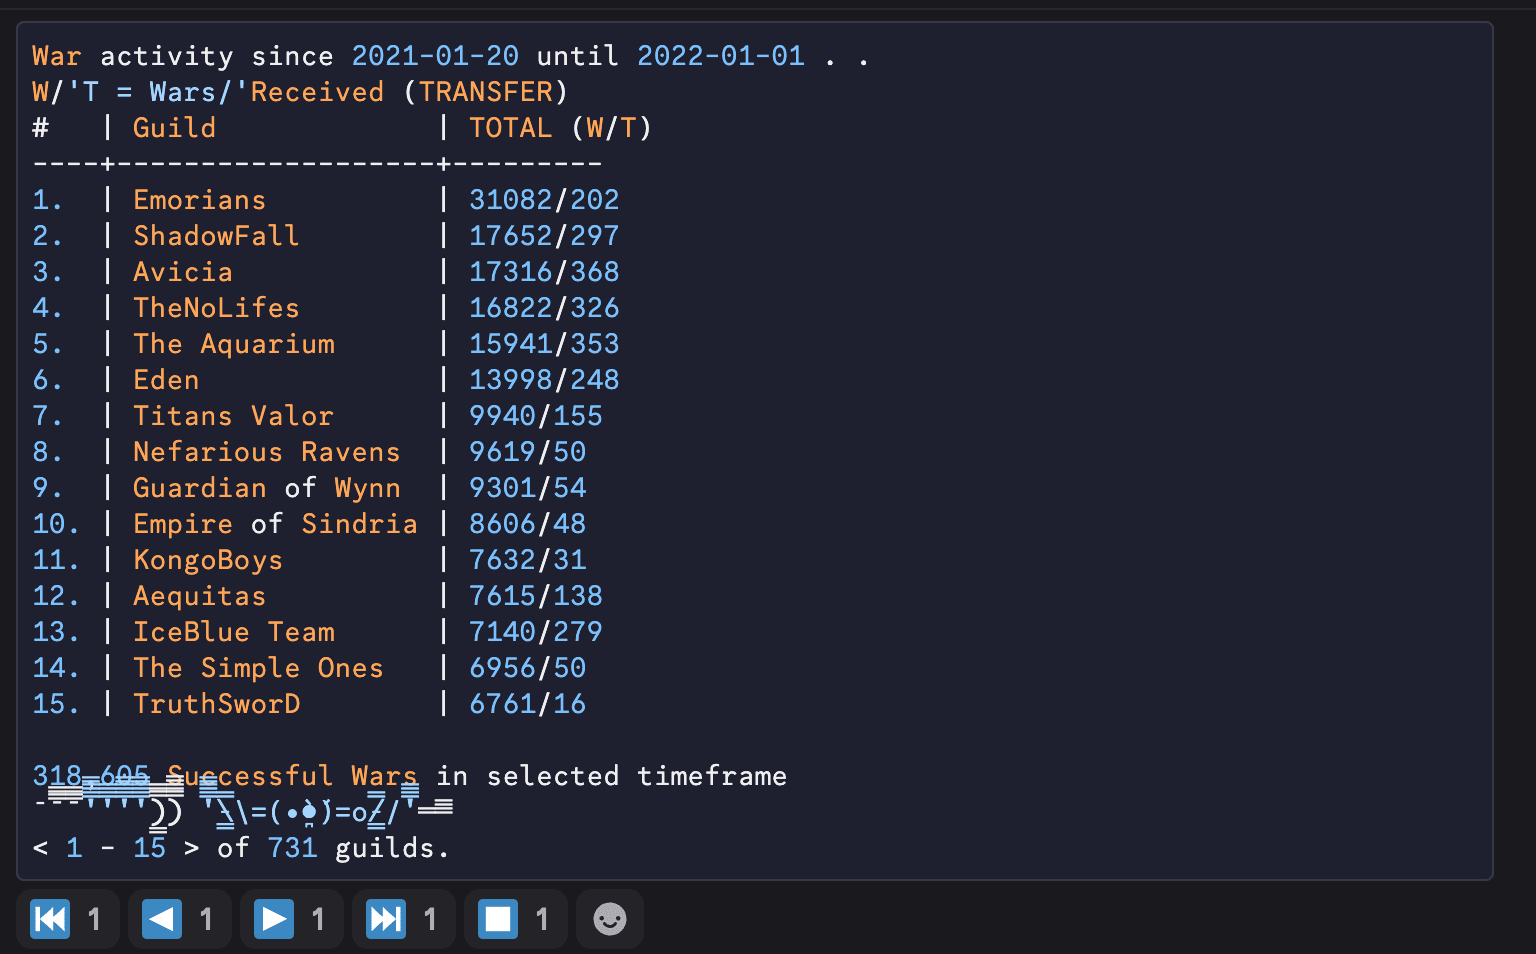Stop the pagination with the square icon

(498, 918)
